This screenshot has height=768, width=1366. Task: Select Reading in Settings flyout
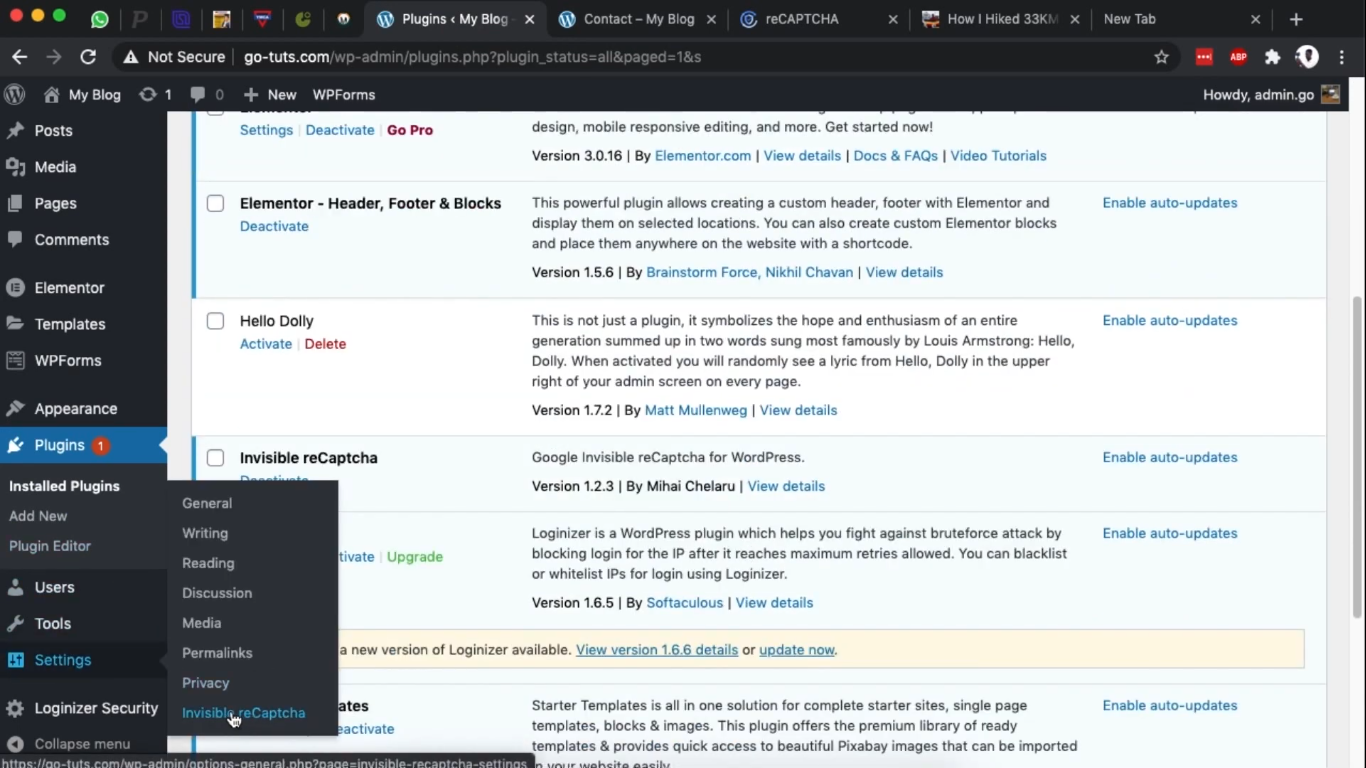[208, 563]
